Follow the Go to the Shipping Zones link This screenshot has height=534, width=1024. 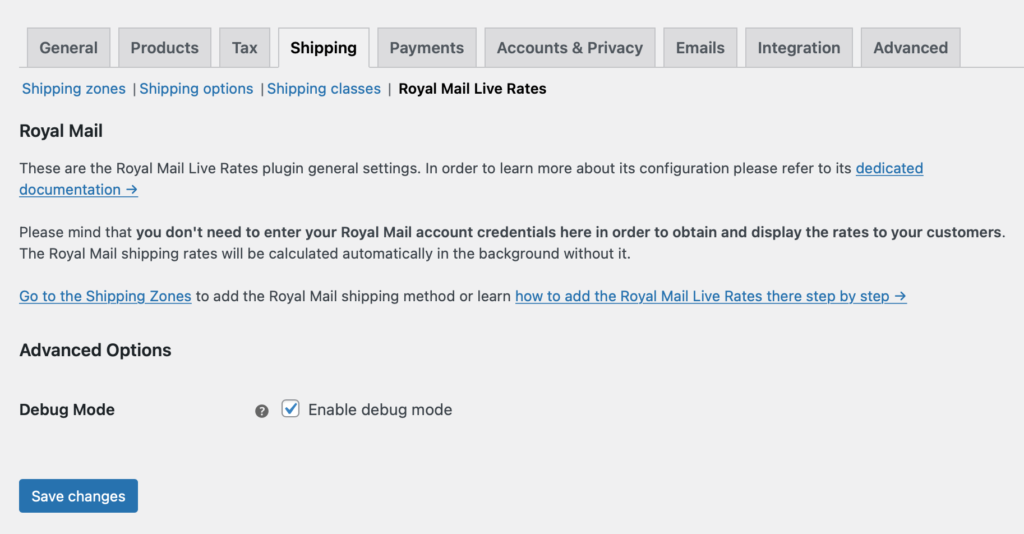(x=105, y=296)
